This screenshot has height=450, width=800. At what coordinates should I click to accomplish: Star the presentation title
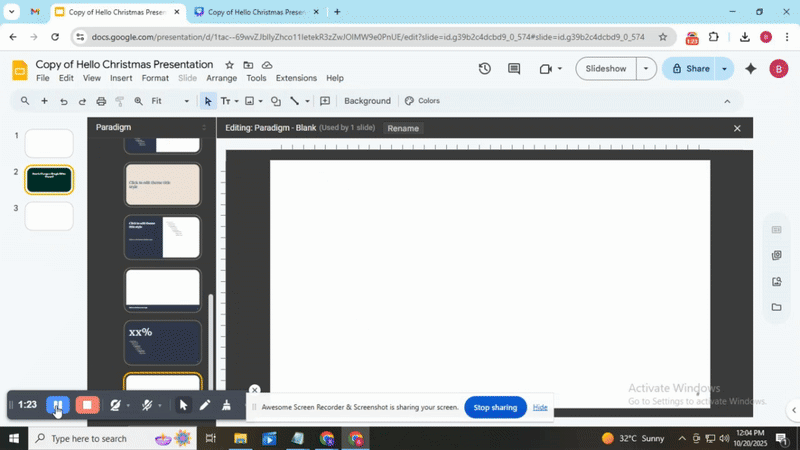(230, 64)
